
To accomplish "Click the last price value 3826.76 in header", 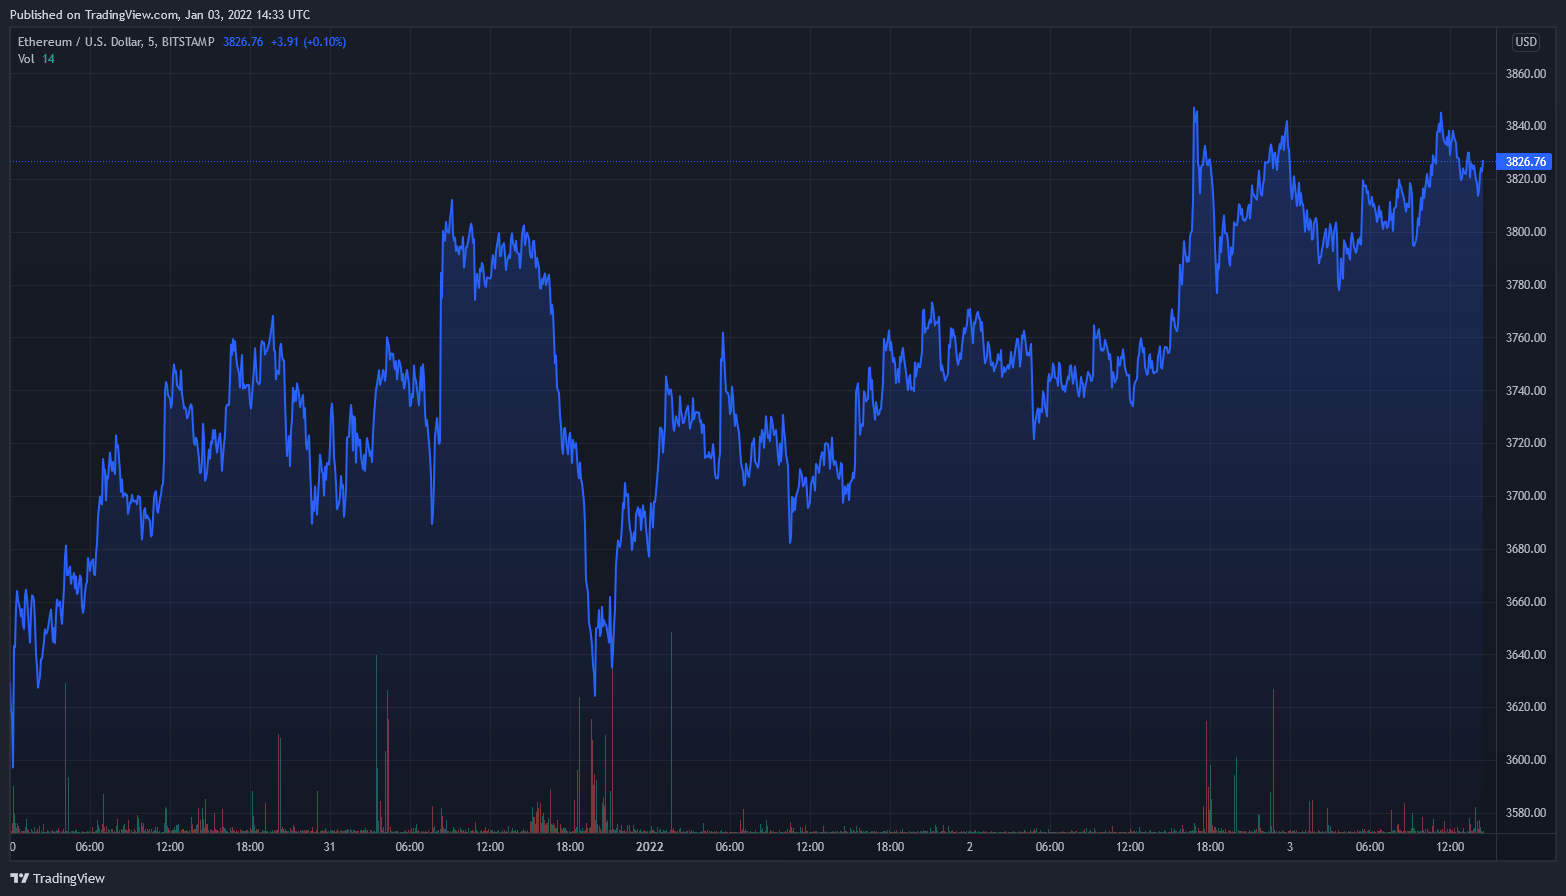I will point(243,42).
